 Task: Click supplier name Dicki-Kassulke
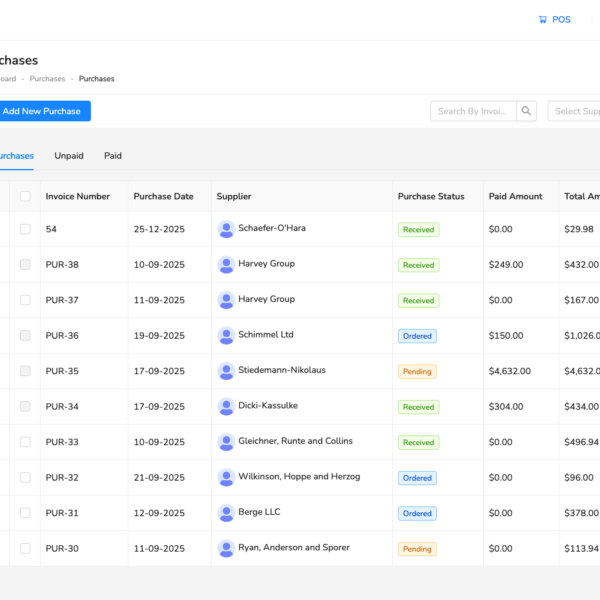coord(268,406)
